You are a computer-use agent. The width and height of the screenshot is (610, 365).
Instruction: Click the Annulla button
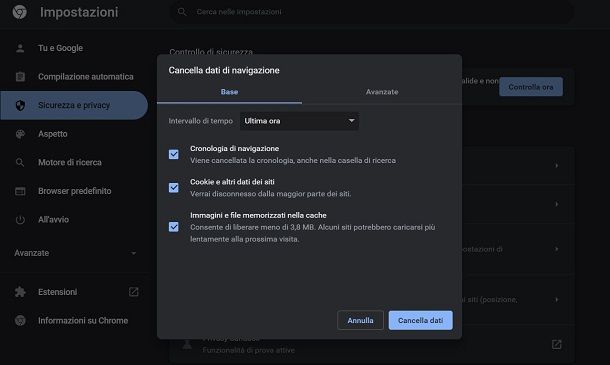pyautogui.click(x=360, y=320)
